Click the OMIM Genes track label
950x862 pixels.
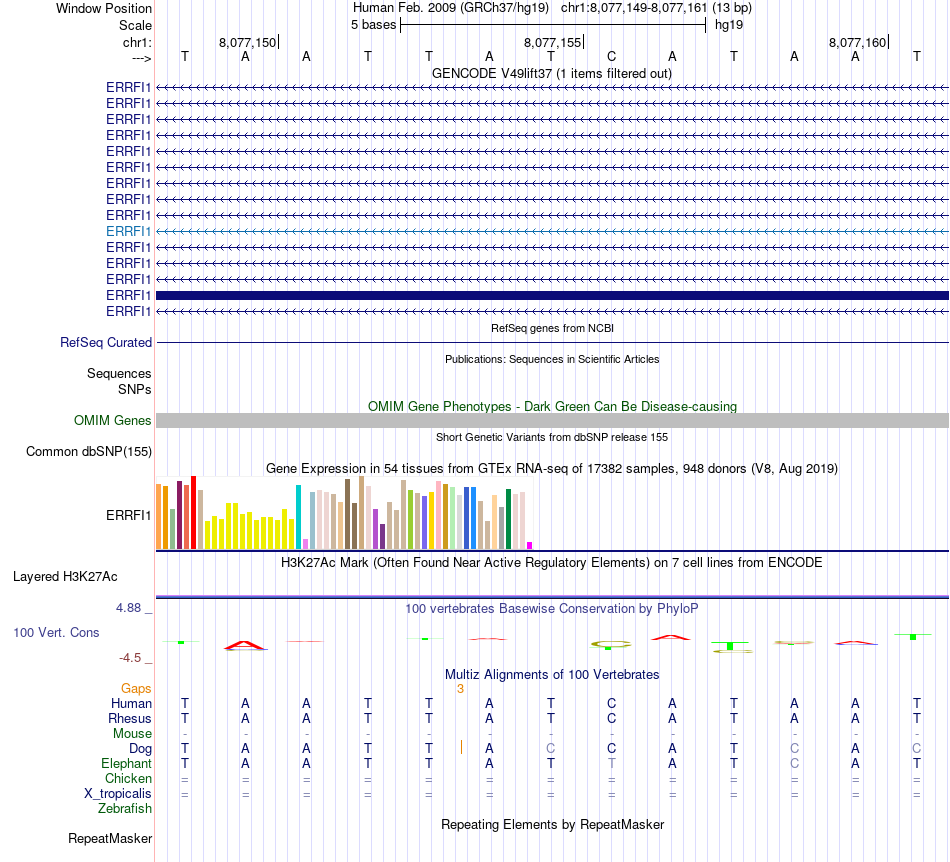click(113, 420)
